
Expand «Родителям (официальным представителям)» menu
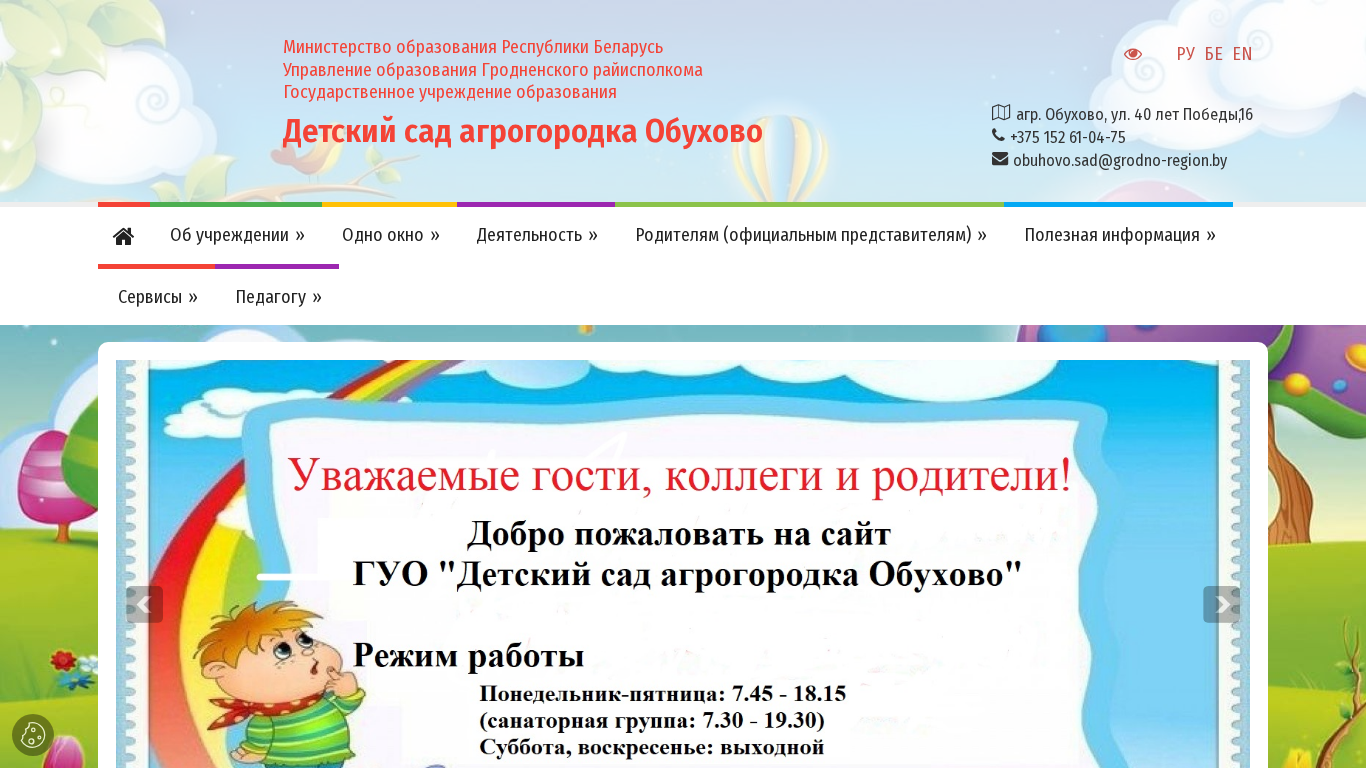click(810, 235)
